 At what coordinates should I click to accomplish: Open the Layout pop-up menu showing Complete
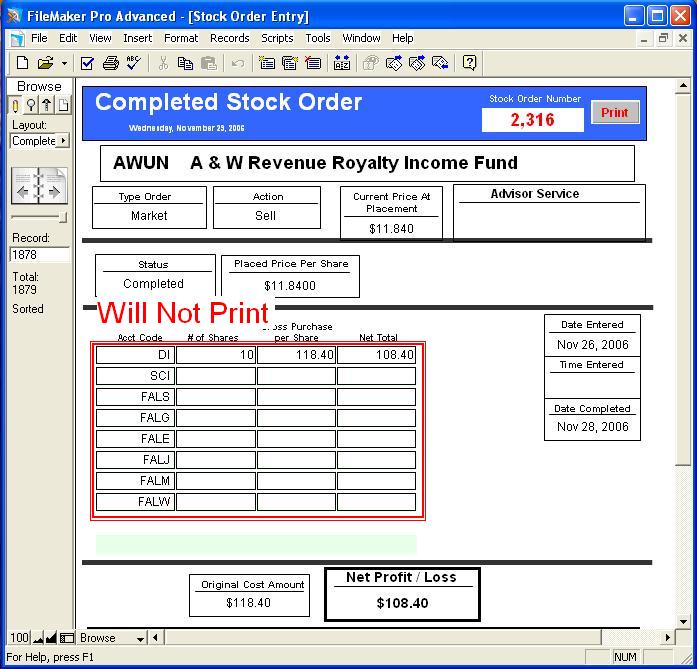tap(40, 141)
